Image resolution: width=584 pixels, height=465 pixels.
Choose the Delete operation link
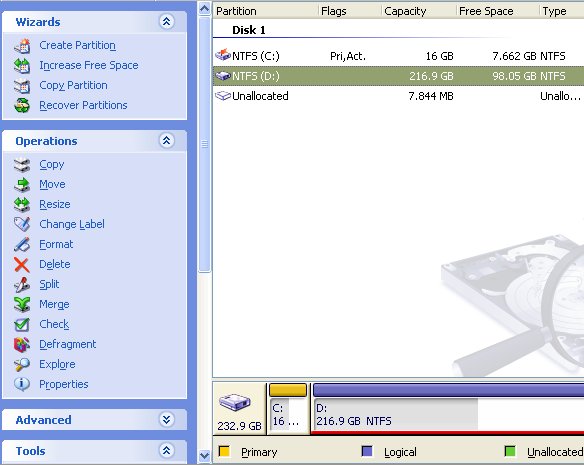pyautogui.click(x=55, y=265)
